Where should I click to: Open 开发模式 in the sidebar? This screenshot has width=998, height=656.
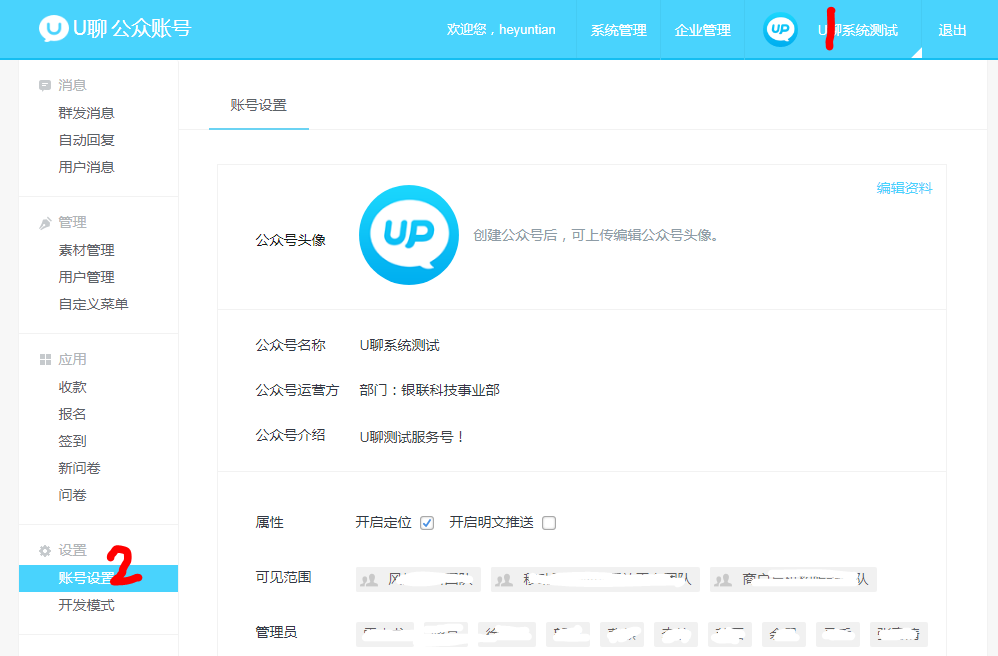(87, 605)
